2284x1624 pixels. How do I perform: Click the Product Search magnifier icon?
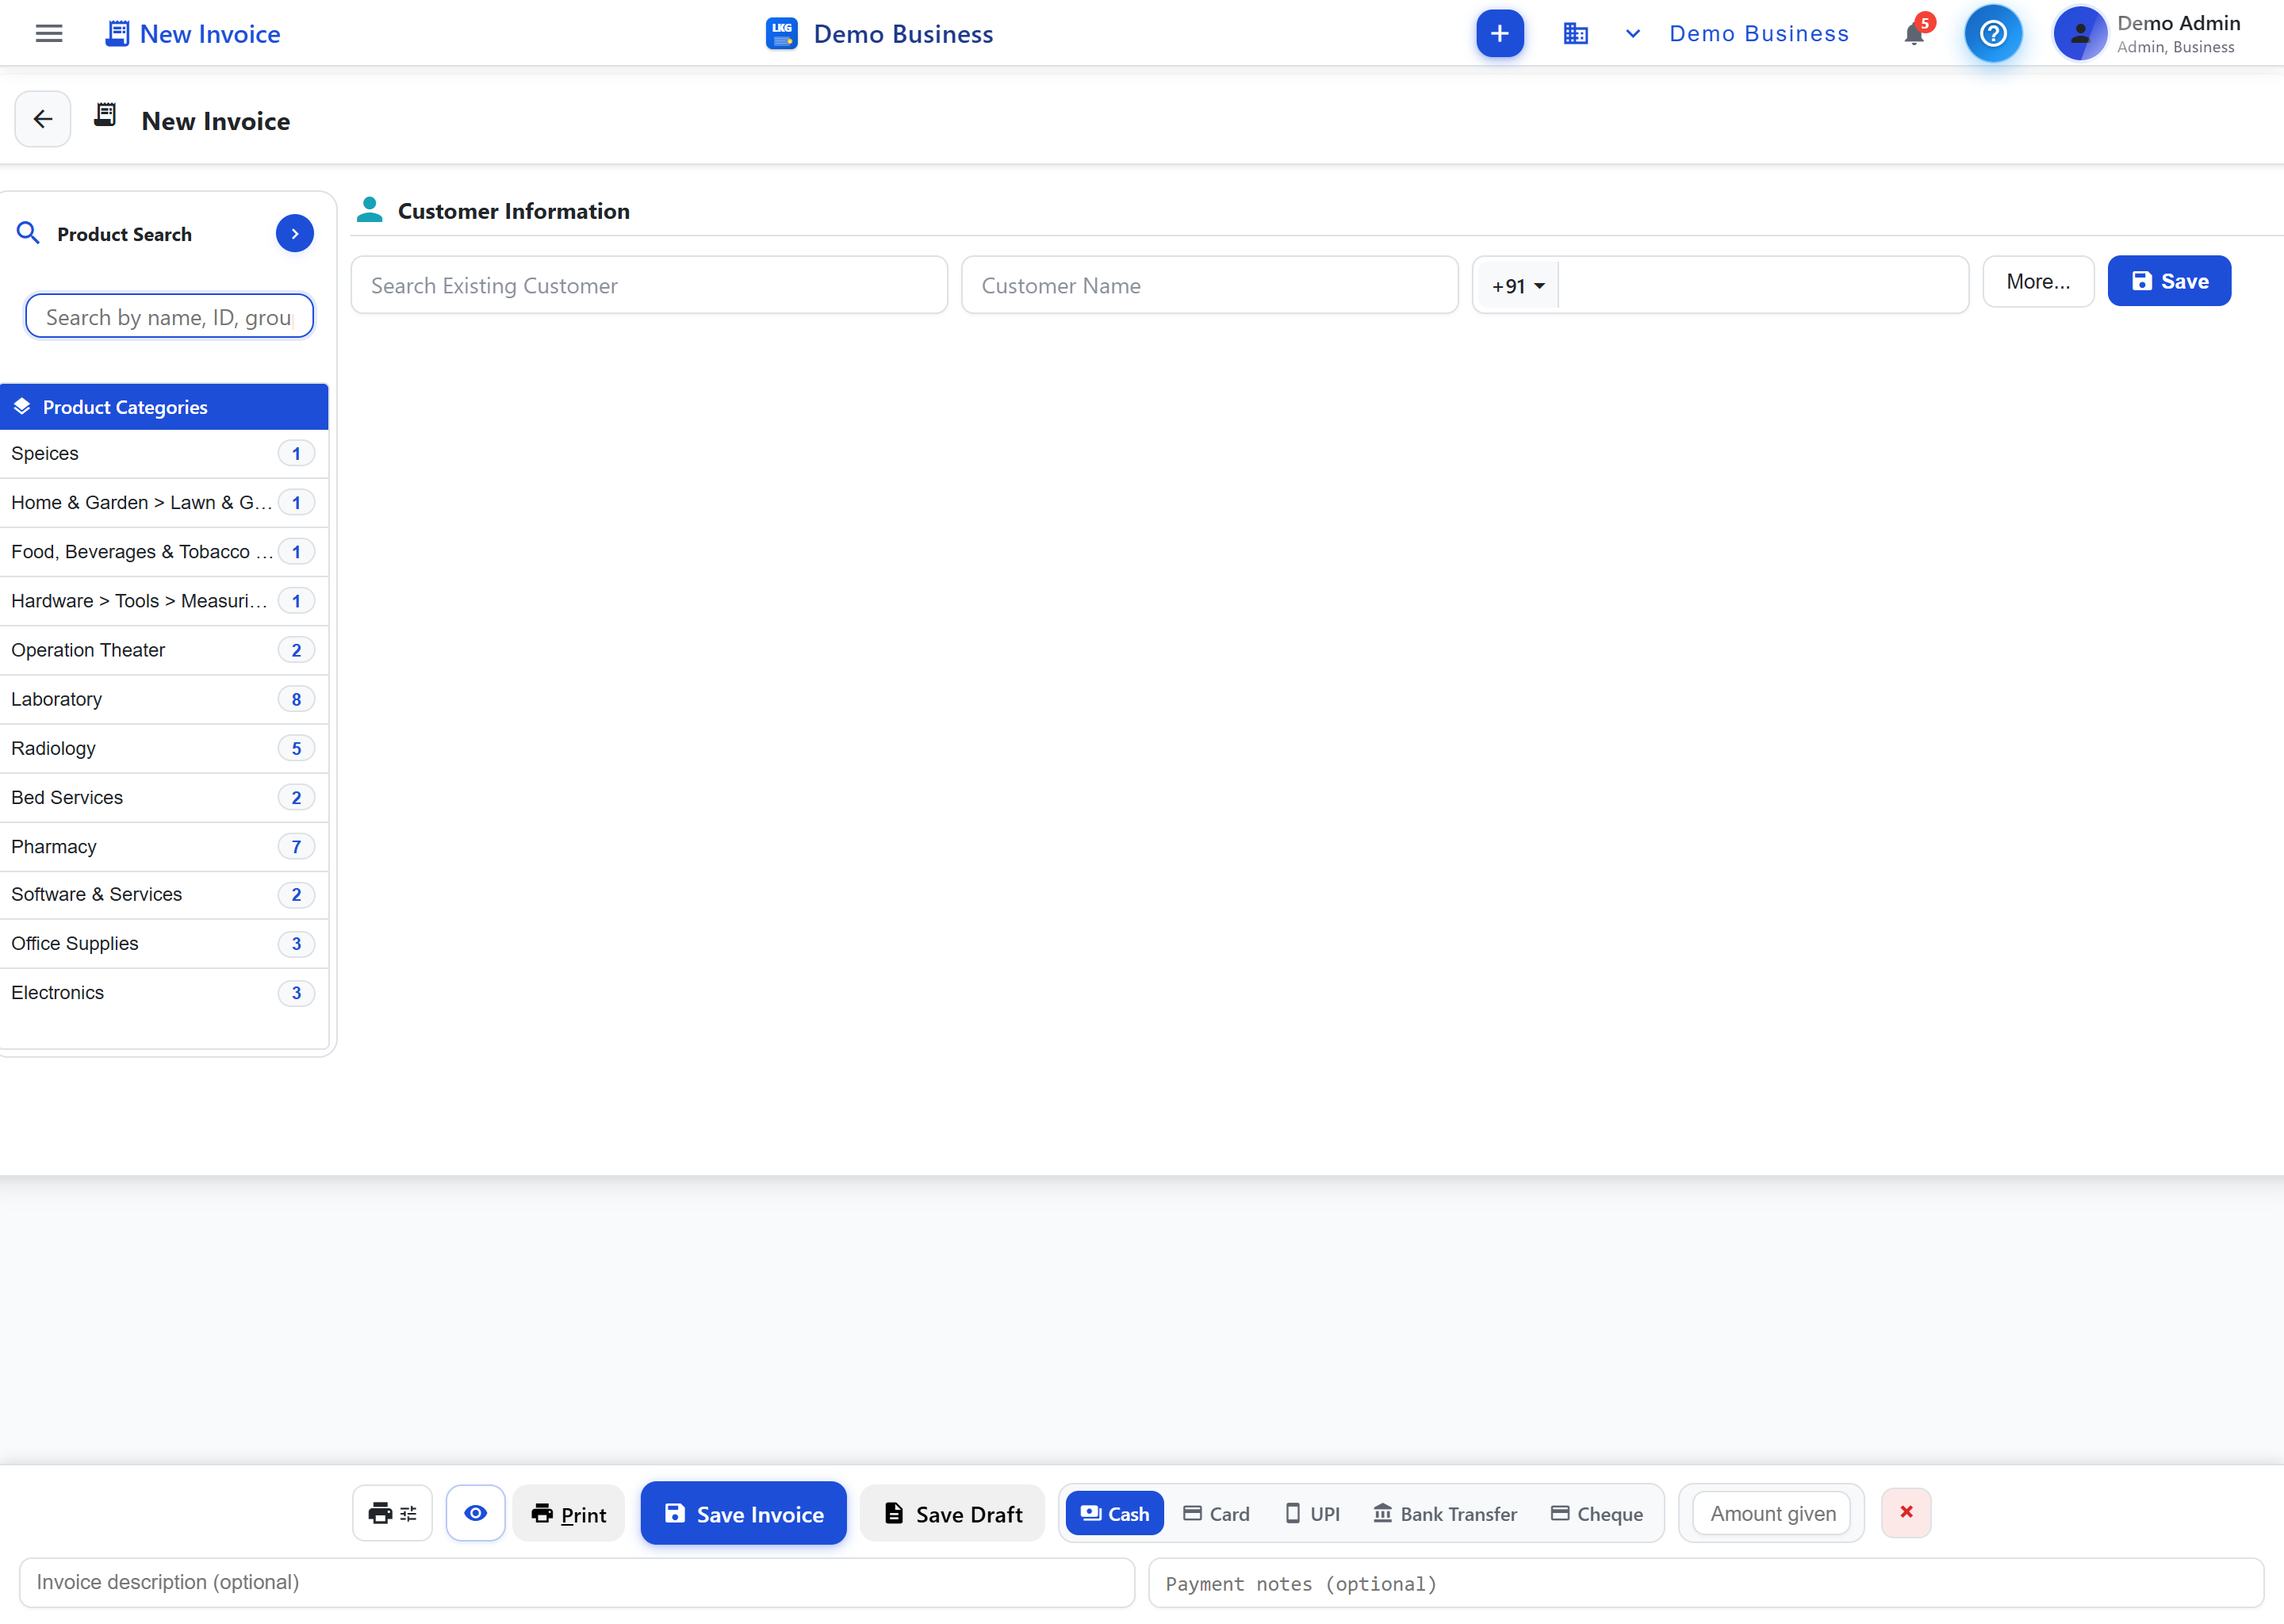coord(28,234)
